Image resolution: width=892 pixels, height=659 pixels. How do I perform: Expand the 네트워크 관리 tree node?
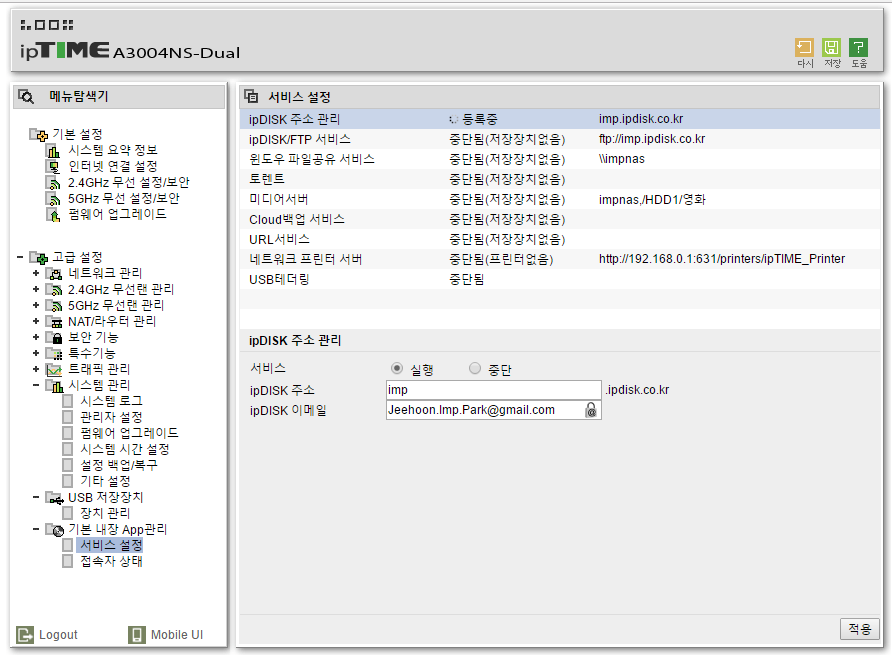click(x=36, y=273)
